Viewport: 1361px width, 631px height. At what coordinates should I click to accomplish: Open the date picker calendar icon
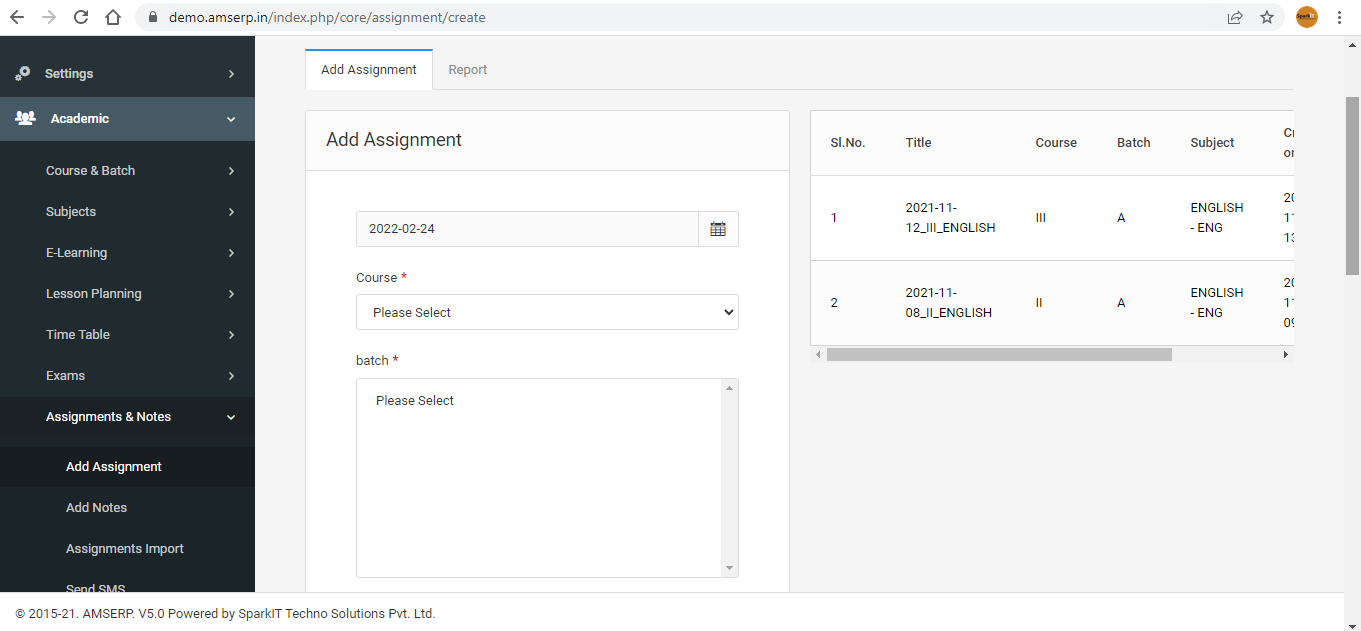click(x=717, y=228)
